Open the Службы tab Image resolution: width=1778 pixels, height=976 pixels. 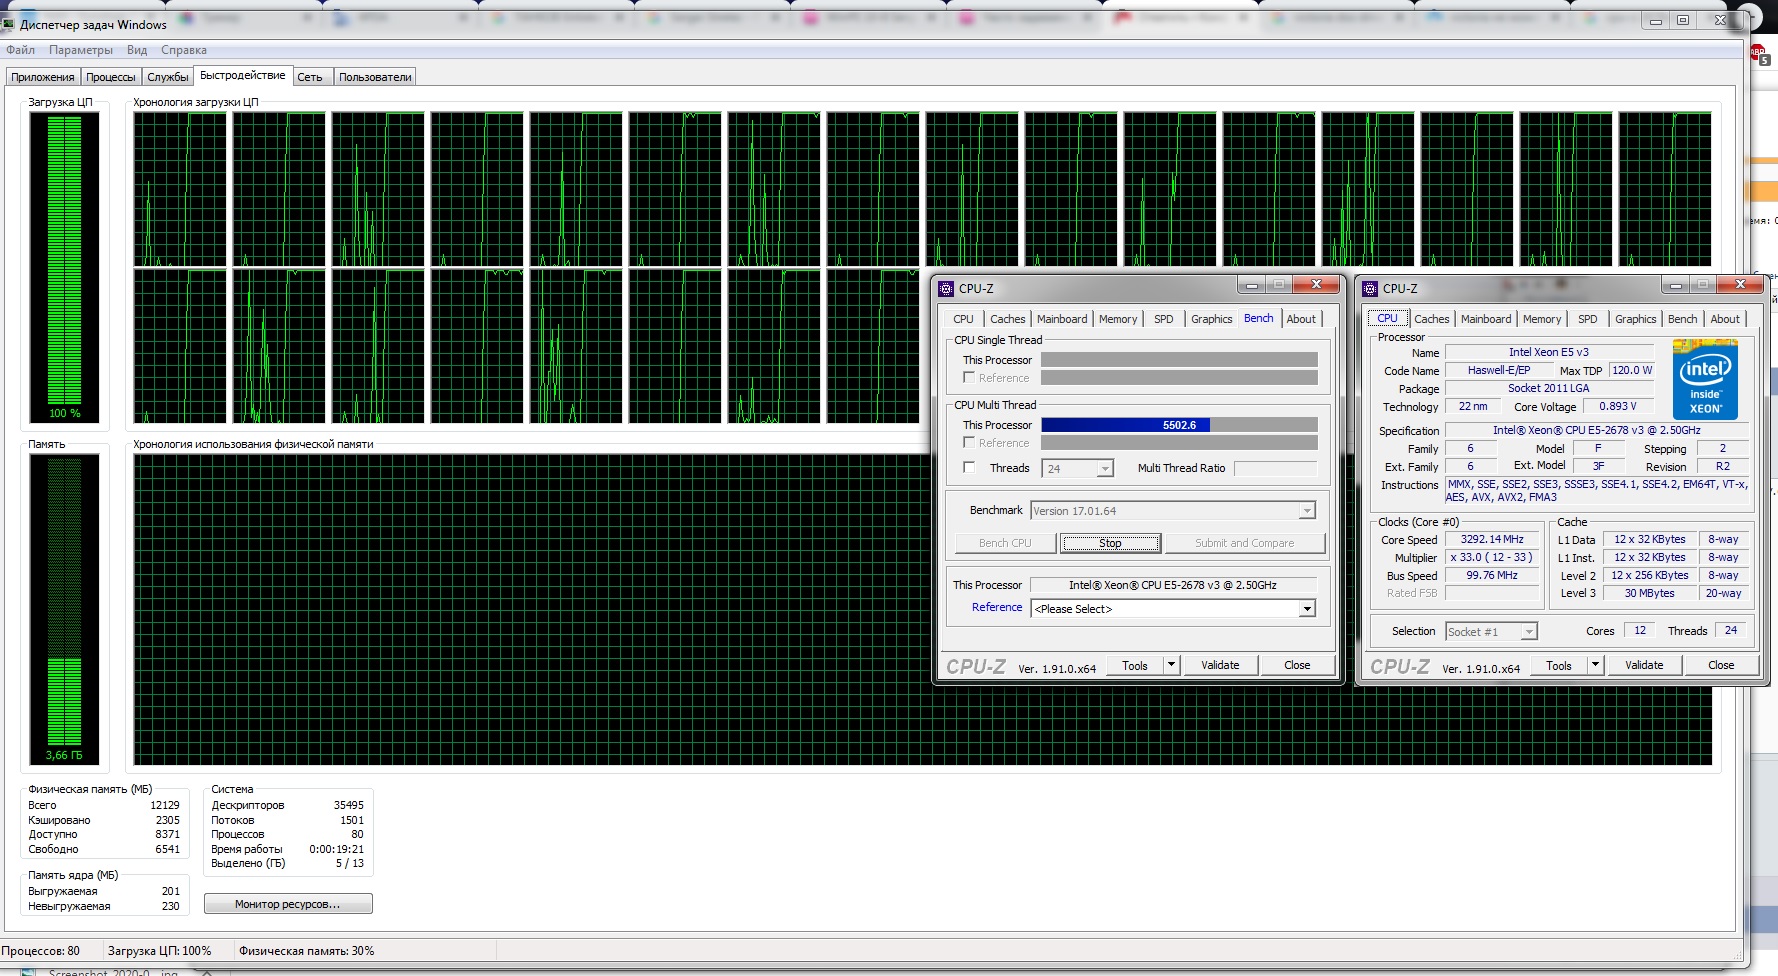167,77
